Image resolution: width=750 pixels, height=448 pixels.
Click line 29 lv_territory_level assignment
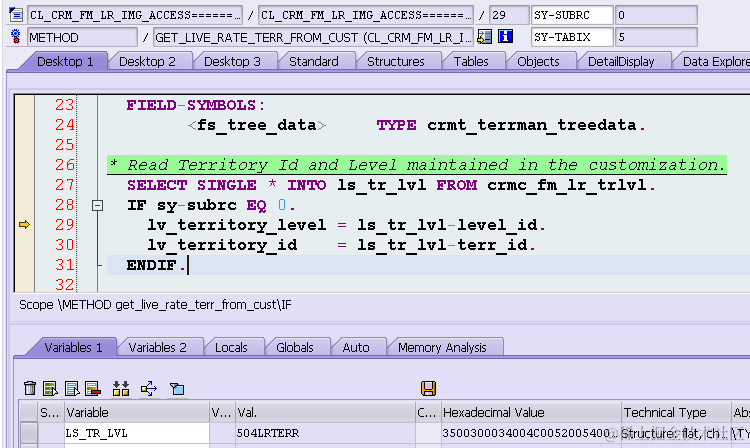346,225
